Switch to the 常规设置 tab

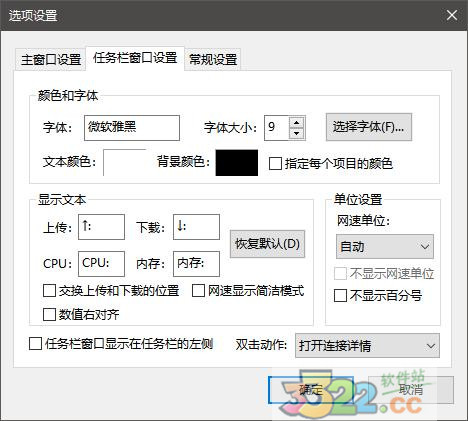point(213,60)
